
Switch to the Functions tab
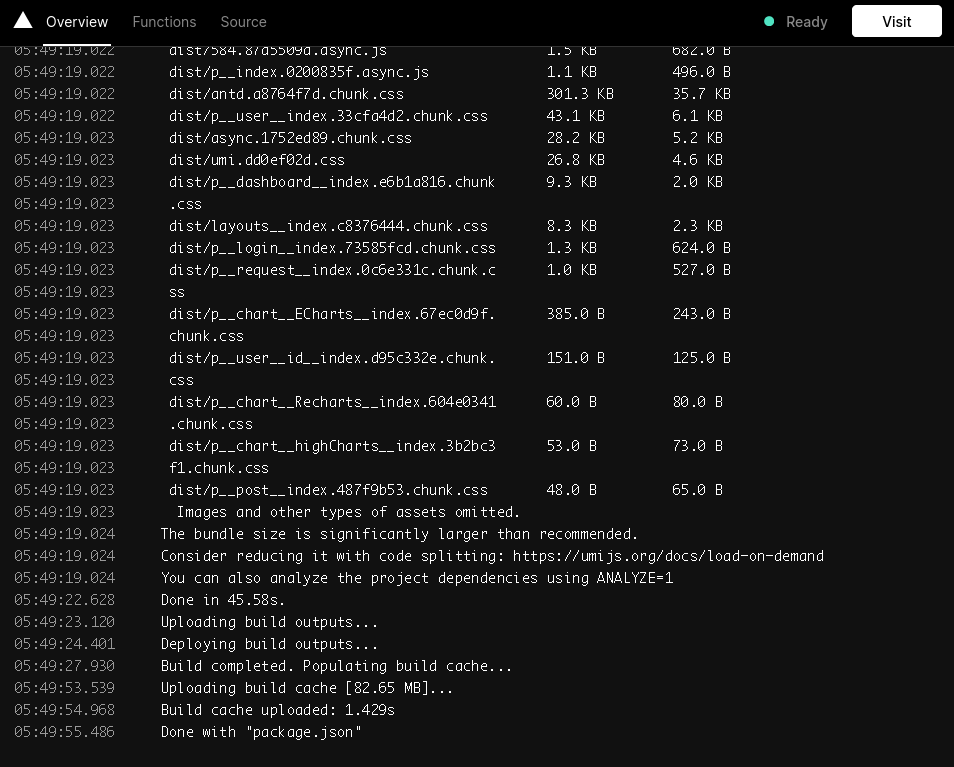coord(164,21)
